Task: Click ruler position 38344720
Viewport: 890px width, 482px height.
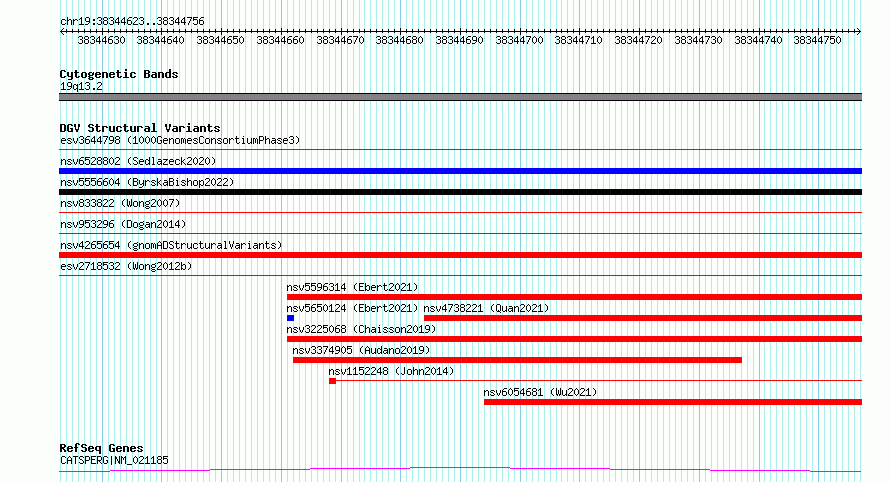Action: [639, 40]
